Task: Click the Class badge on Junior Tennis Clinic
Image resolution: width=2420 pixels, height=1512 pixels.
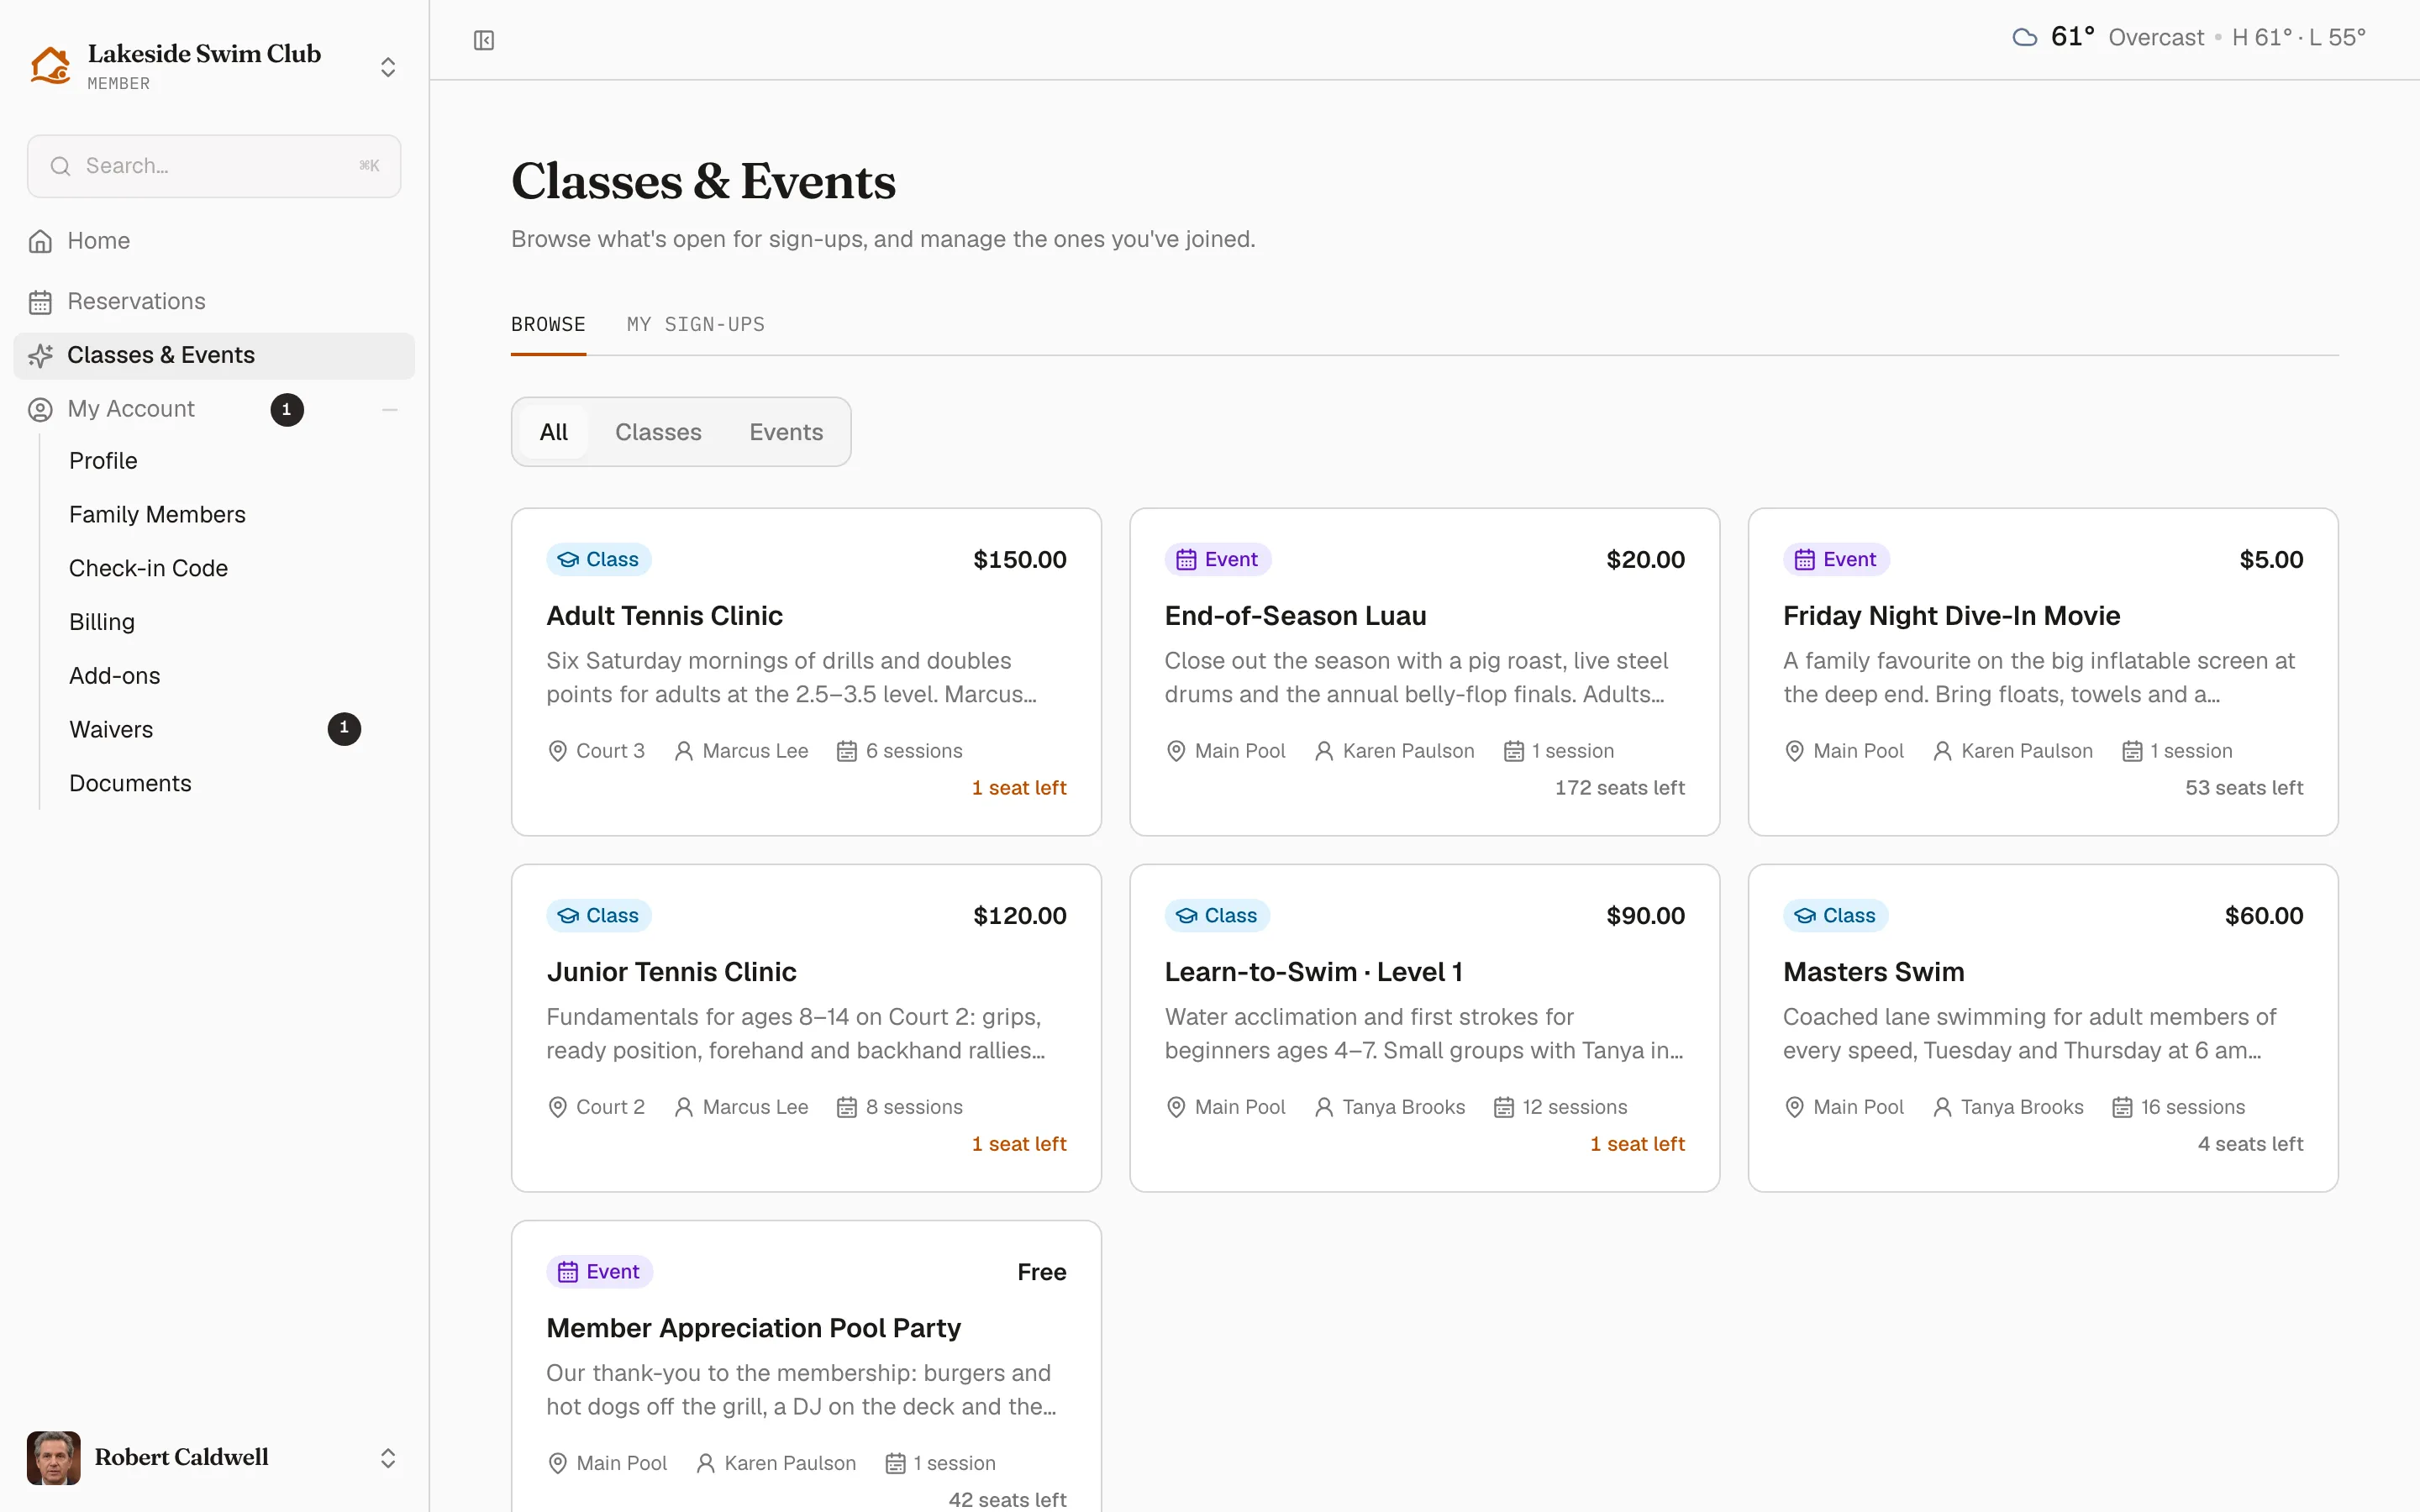Action: [x=598, y=915]
